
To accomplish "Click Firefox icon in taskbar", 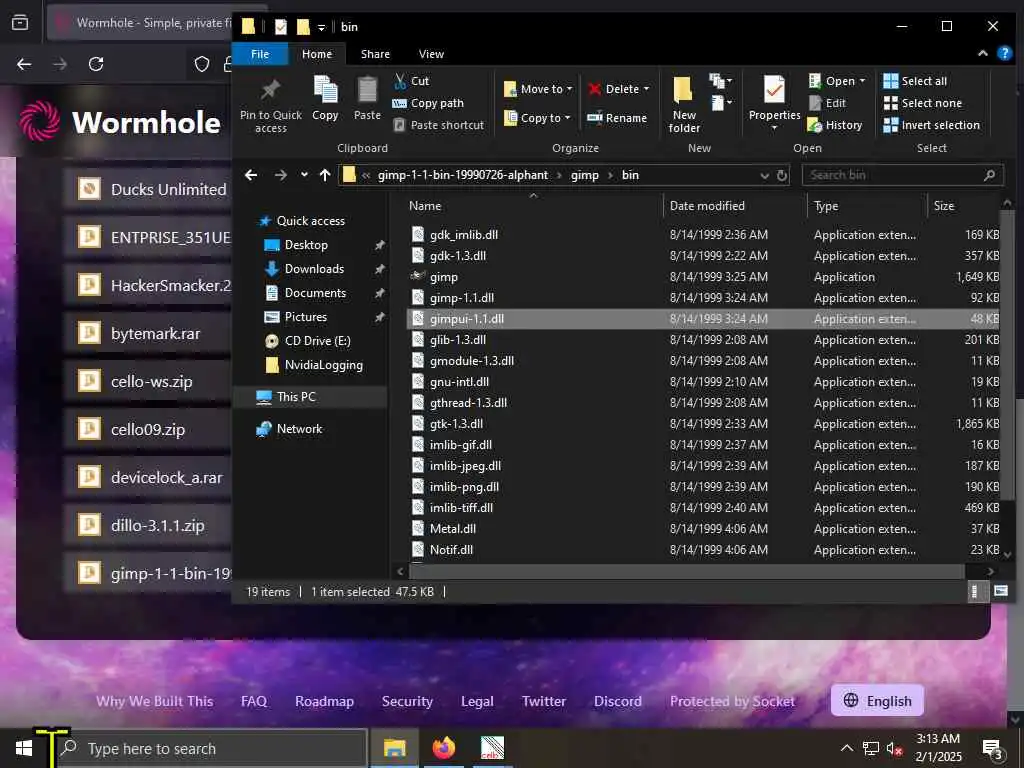I will (x=443, y=748).
